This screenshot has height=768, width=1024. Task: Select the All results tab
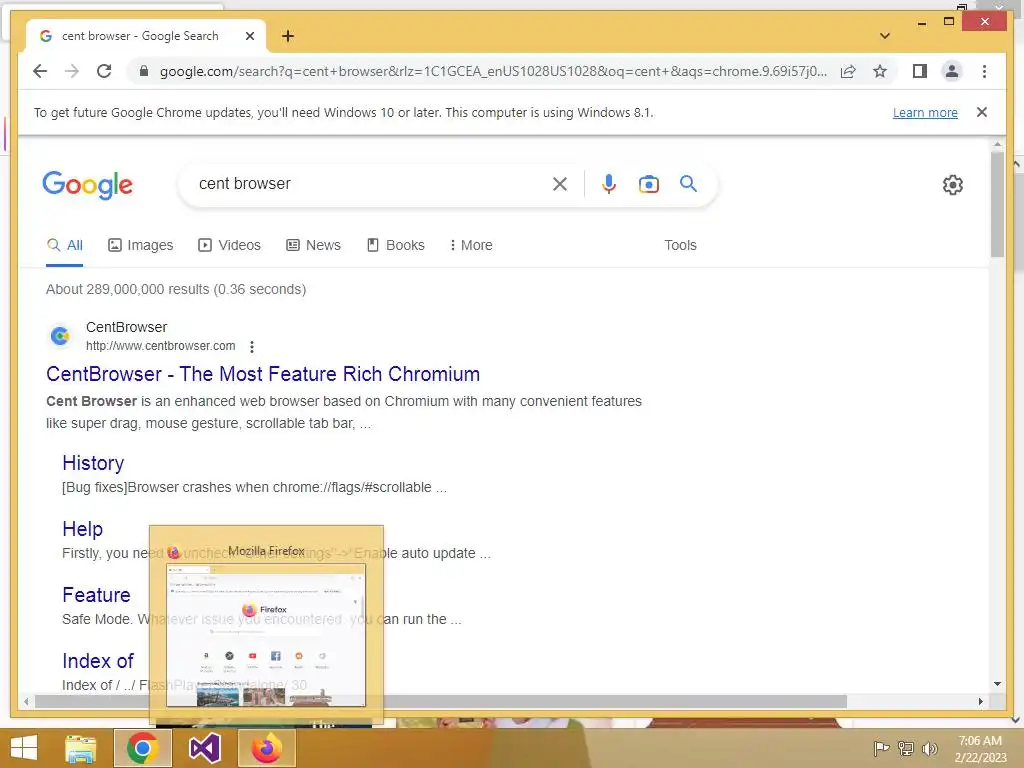tap(65, 246)
